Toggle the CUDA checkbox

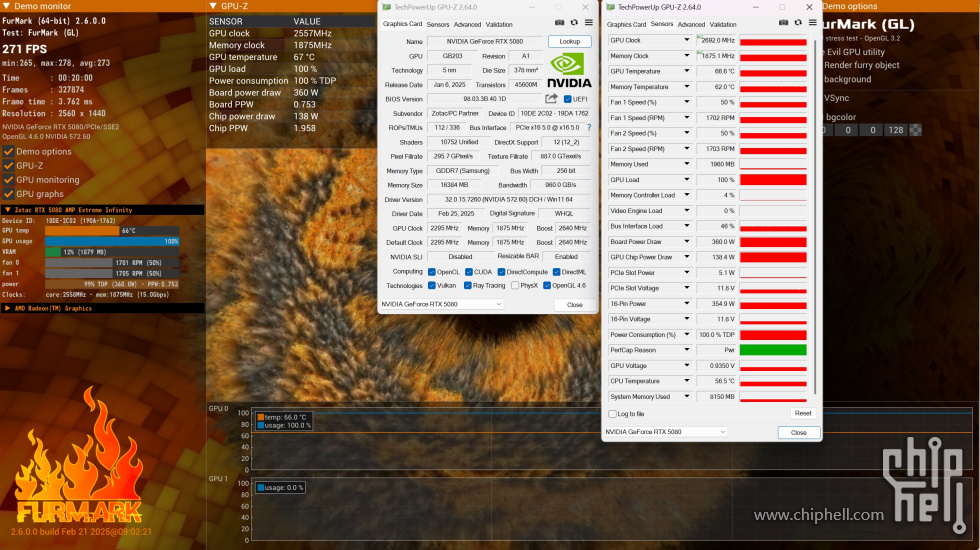tap(468, 272)
